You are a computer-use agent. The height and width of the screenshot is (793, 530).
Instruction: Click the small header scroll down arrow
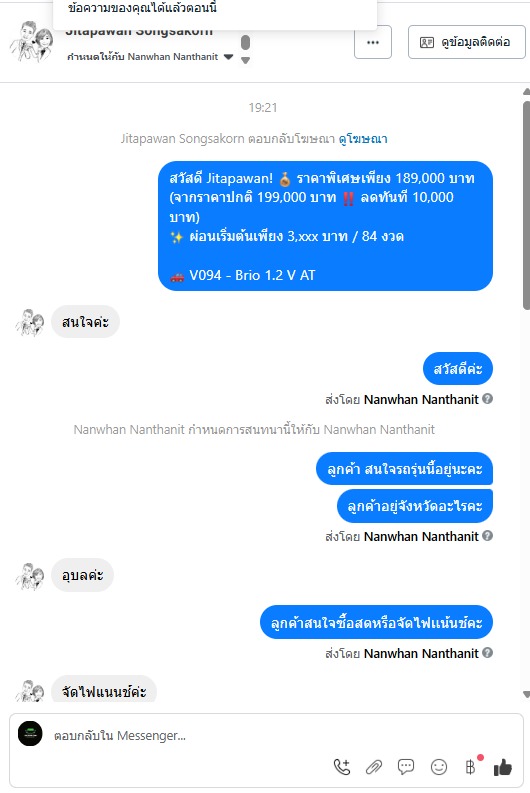tap(245, 60)
